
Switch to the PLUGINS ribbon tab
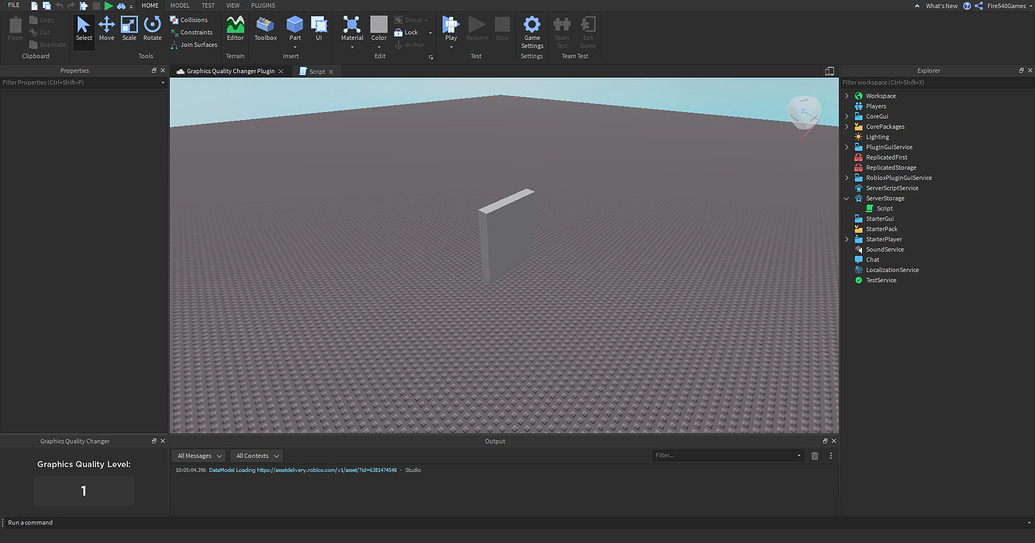pyautogui.click(x=263, y=5)
